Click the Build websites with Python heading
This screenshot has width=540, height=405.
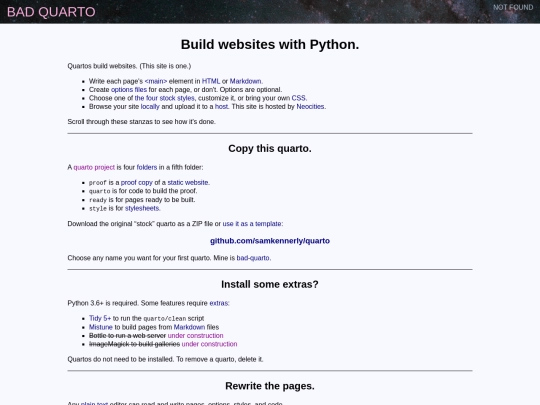click(x=270, y=44)
